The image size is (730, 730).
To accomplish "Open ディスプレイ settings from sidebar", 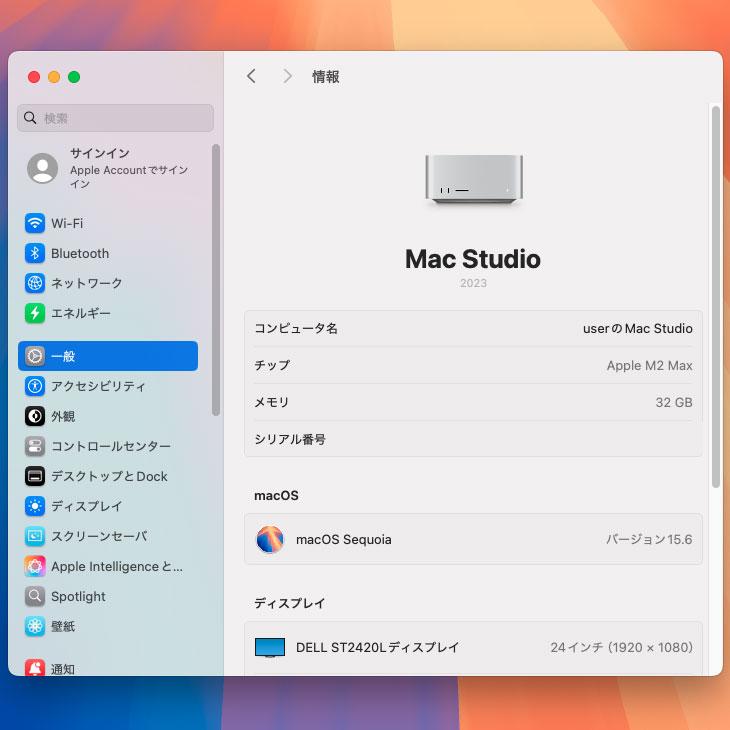I will [x=86, y=506].
